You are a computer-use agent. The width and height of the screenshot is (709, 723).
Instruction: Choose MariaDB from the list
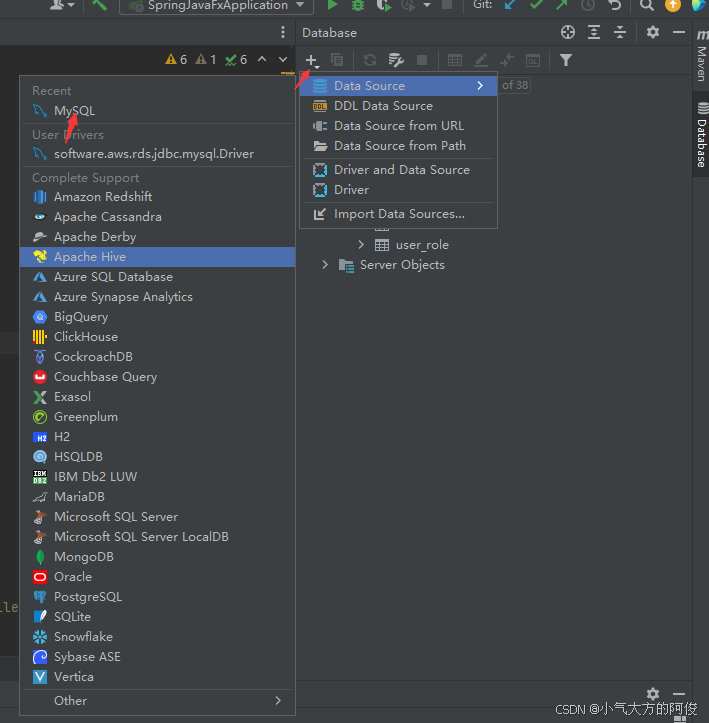[x=157, y=497]
